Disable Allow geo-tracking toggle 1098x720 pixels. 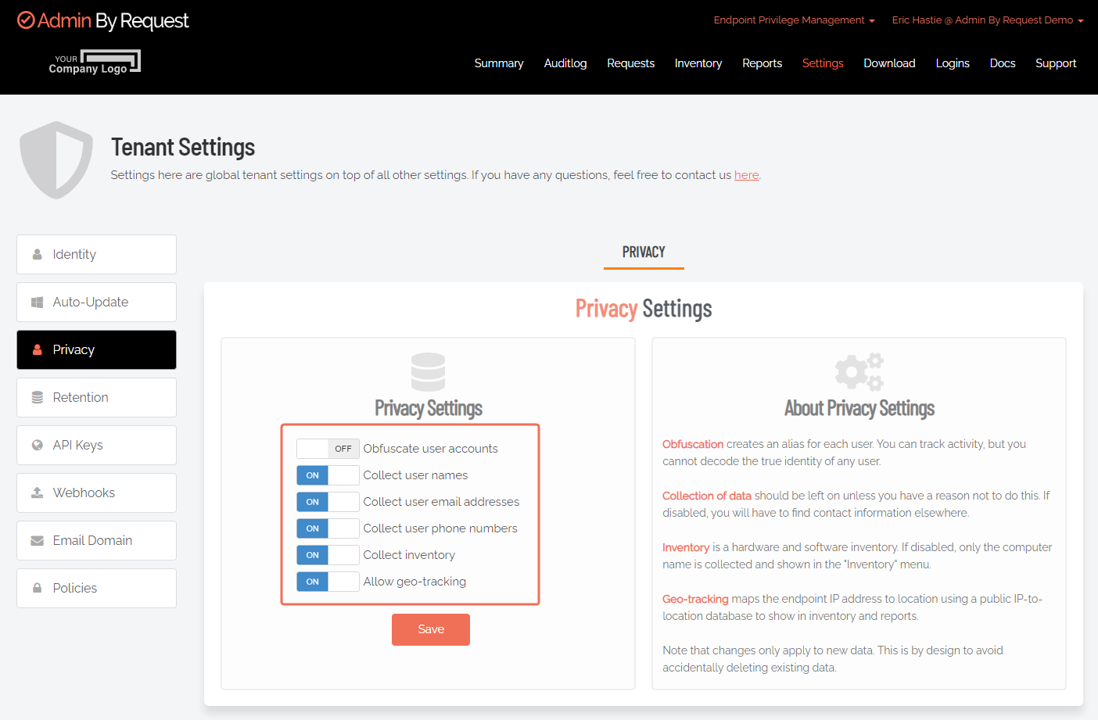coord(328,581)
